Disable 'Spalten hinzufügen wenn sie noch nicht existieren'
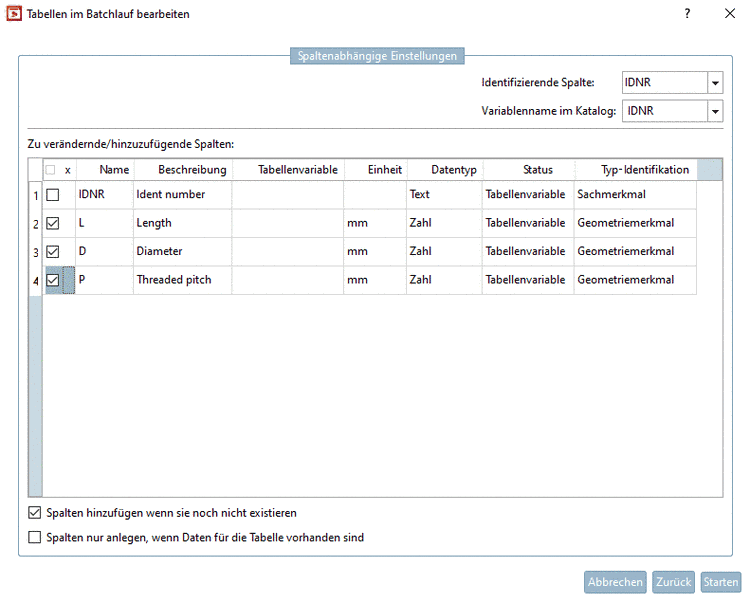The height and width of the screenshot is (603, 750). click(x=36, y=513)
